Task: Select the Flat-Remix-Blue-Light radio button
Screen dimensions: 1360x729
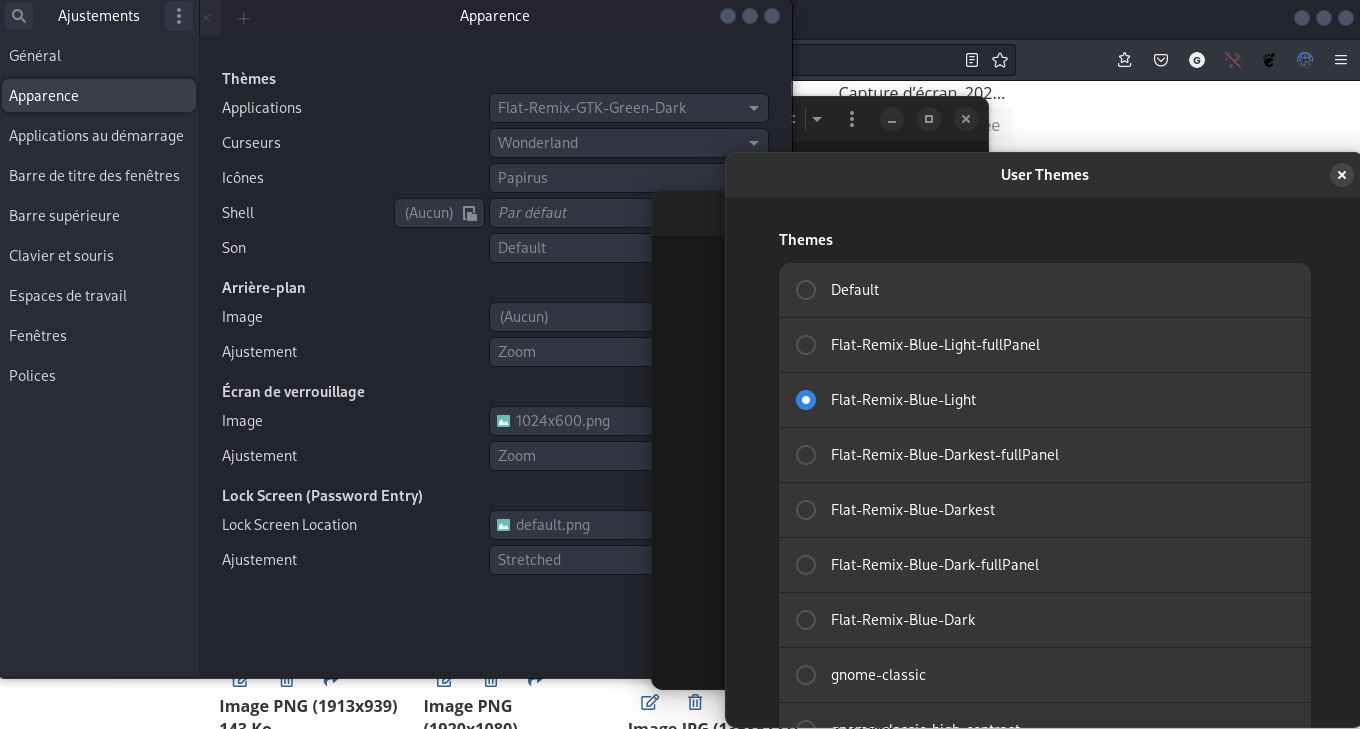Action: tap(806, 400)
